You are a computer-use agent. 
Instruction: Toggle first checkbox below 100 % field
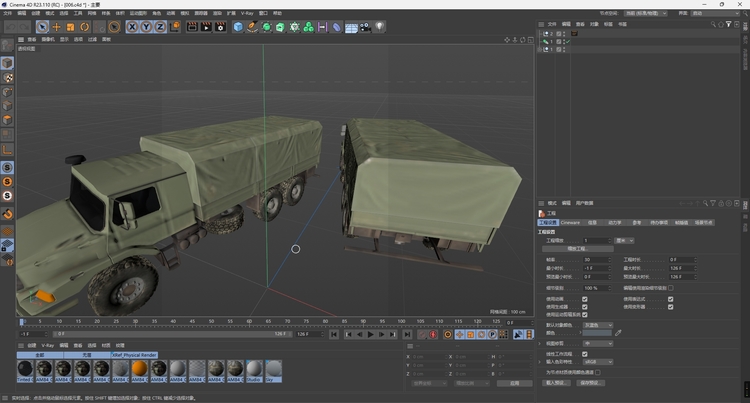(x=585, y=299)
